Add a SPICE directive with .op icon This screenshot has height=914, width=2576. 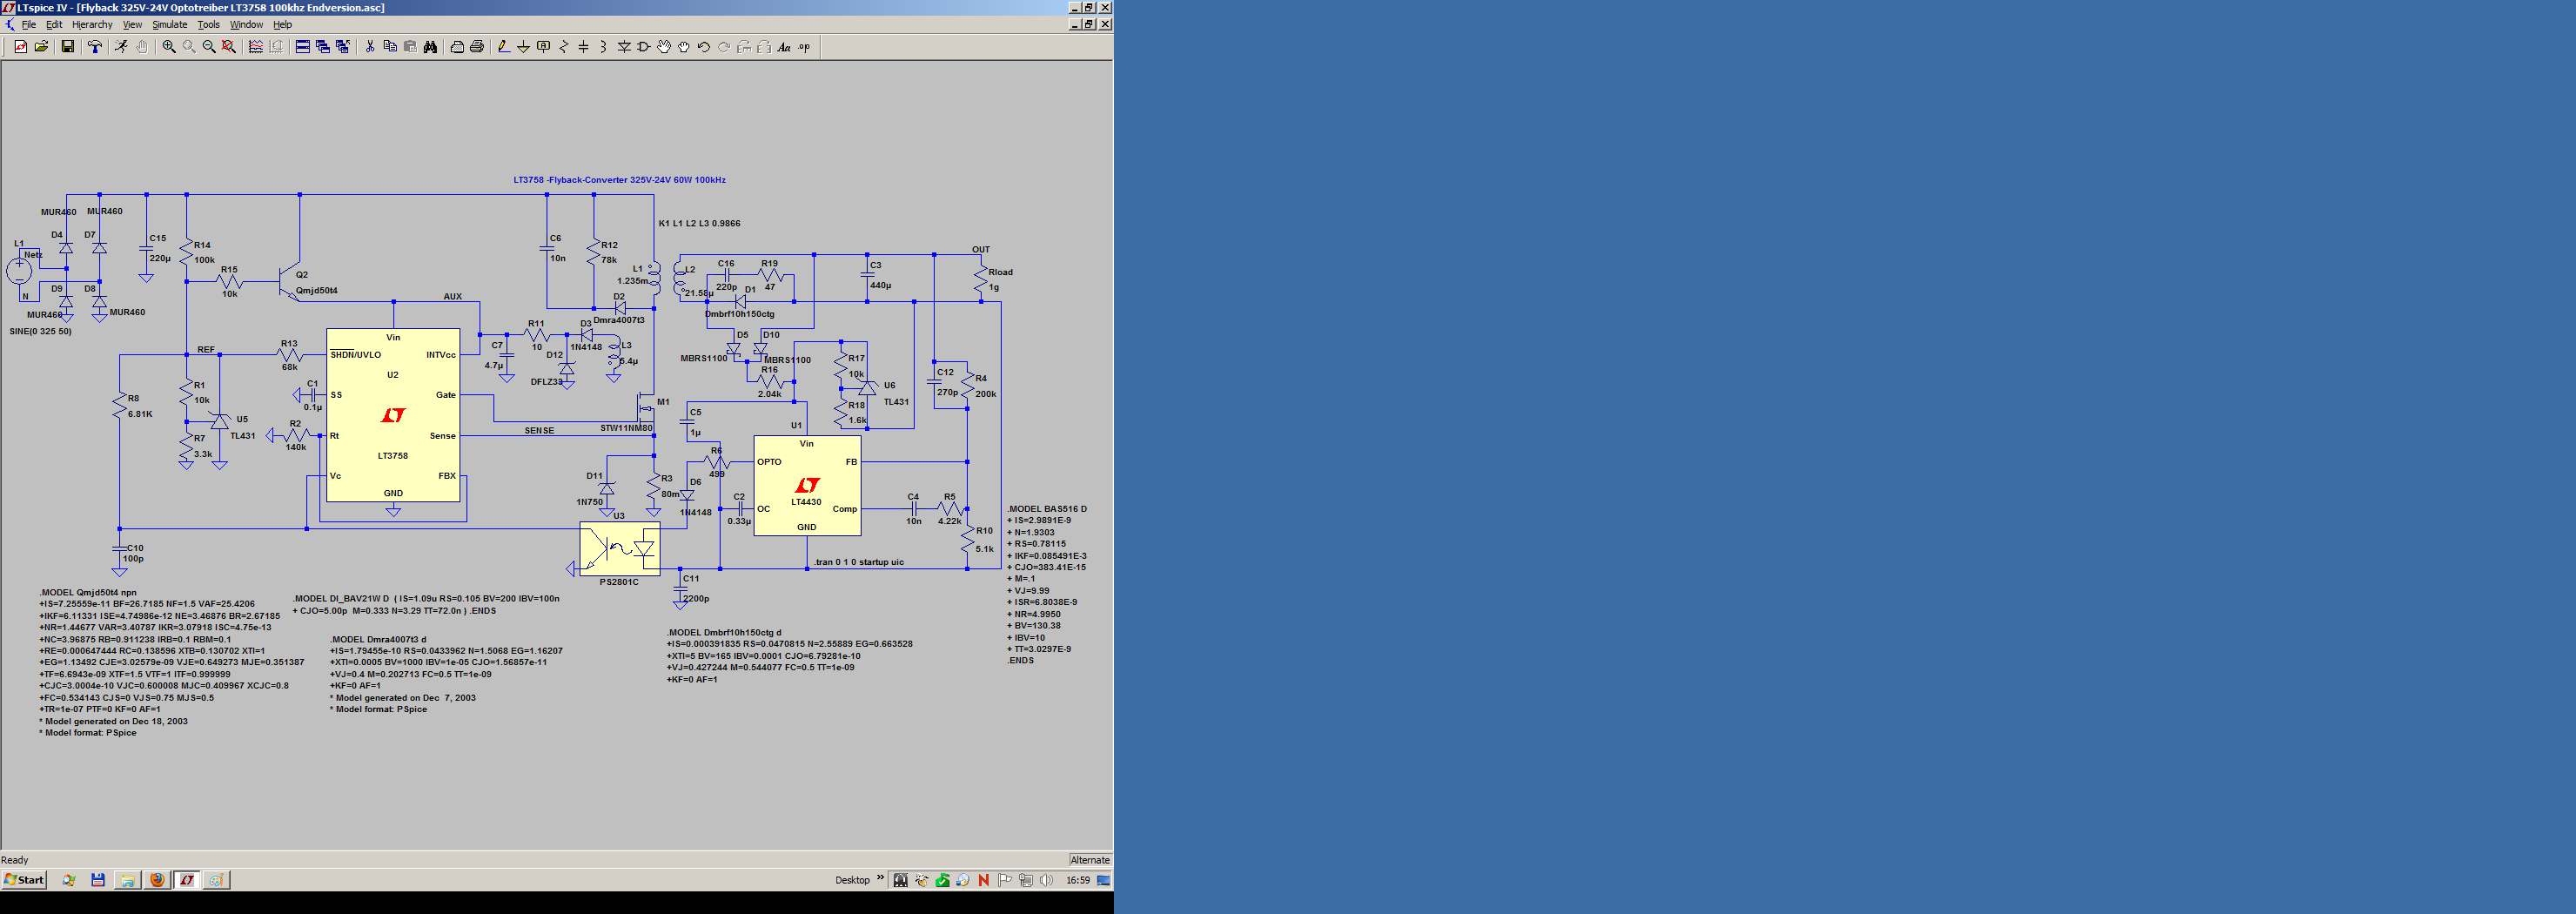[805, 47]
